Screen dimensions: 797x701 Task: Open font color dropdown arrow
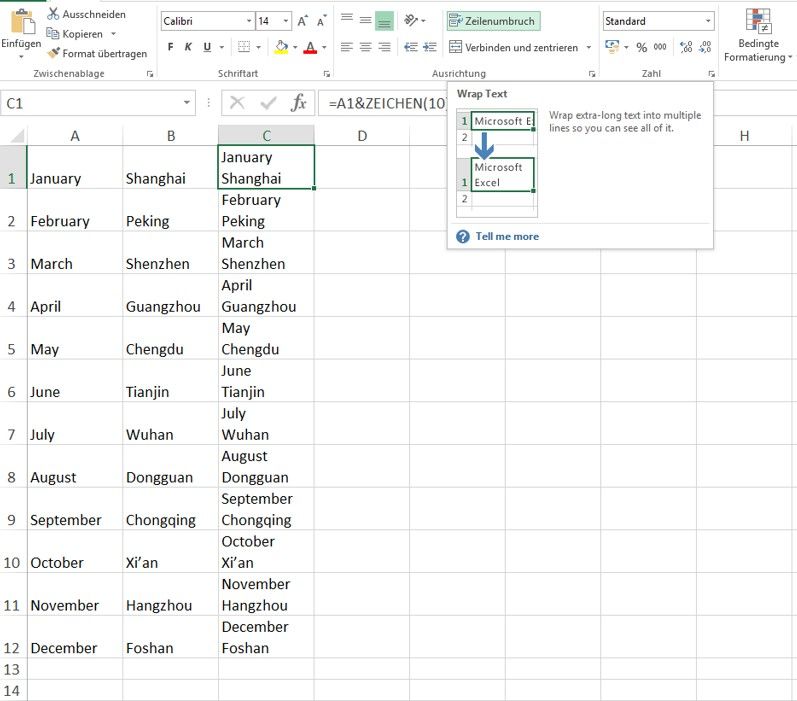tap(324, 47)
